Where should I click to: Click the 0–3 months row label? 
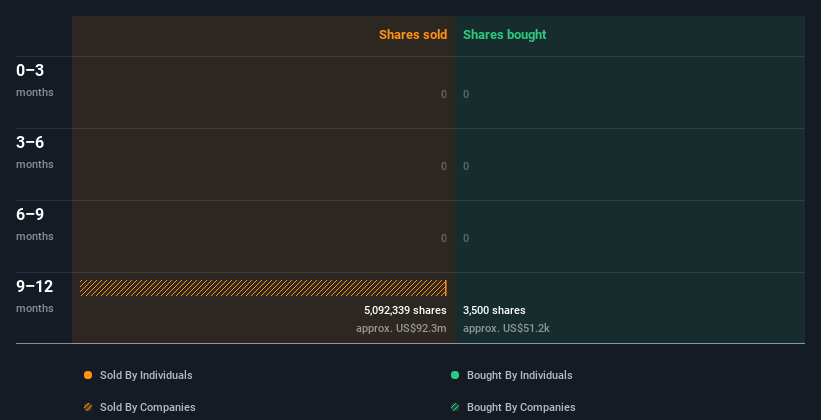[35, 80]
